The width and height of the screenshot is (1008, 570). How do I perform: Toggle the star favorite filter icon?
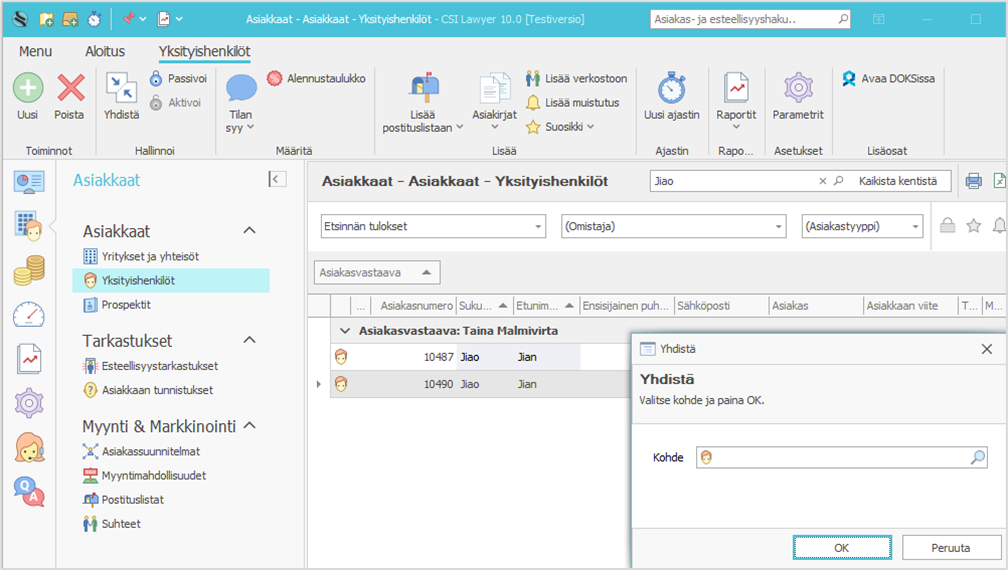pos(973,226)
